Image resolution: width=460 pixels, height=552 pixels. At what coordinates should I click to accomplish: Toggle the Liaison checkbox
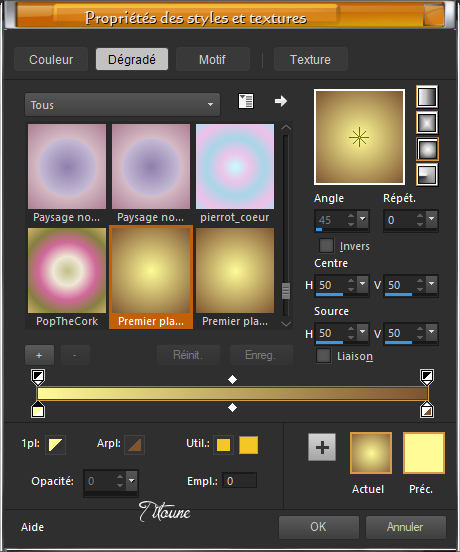click(x=323, y=356)
